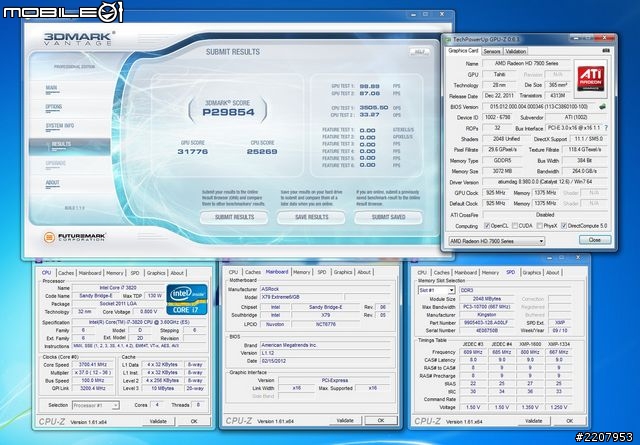Switch to the Sensors tab in GPU-Z

click(492, 51)
